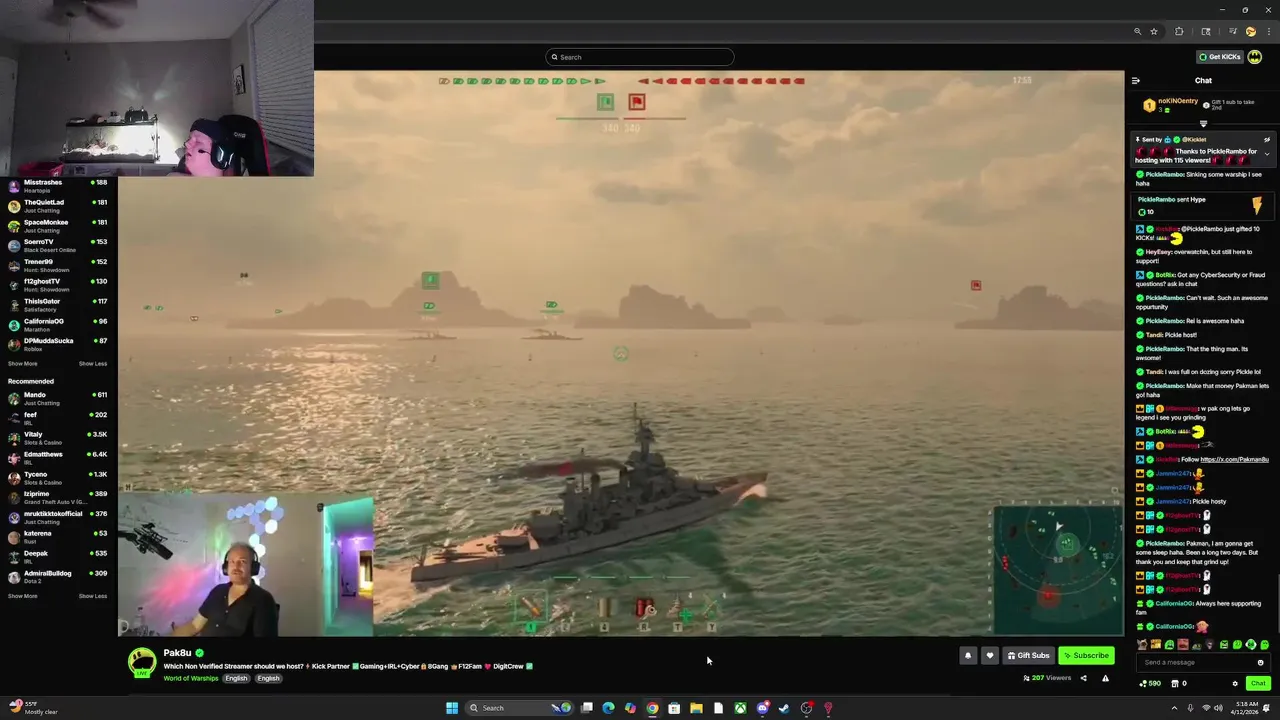Click the Gift Subs button

pyautogui.click(x=1028, y=656)
